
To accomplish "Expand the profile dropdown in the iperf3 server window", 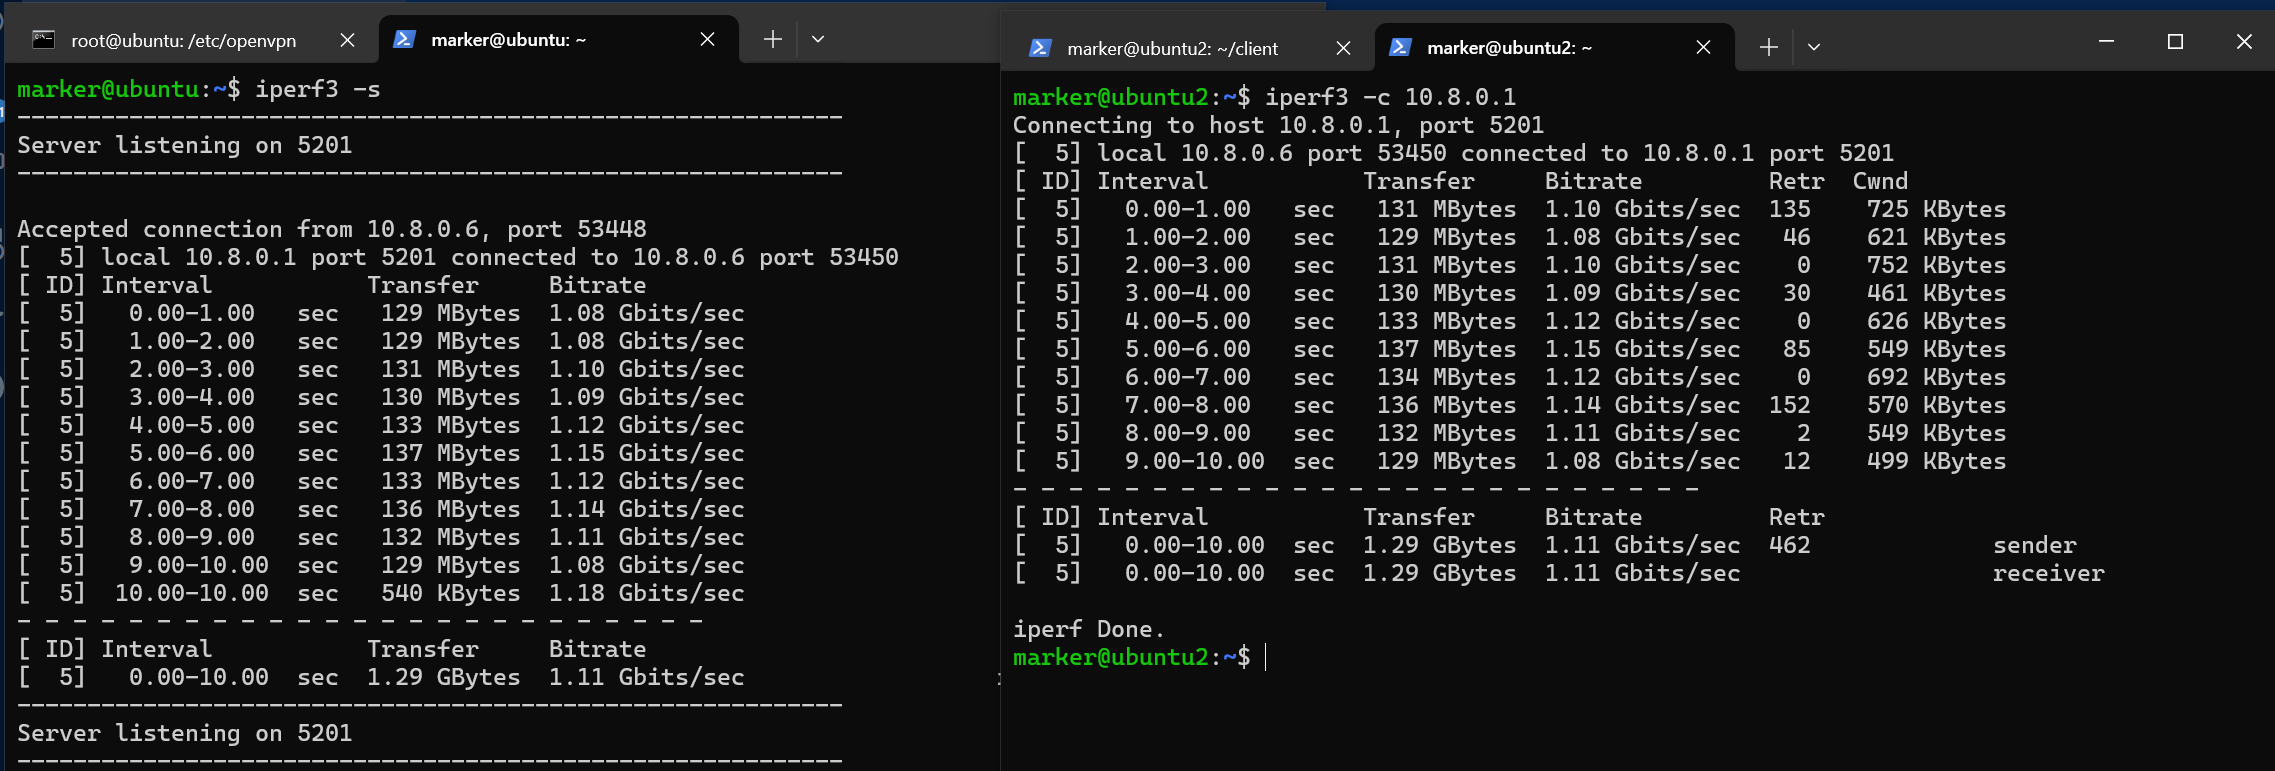I will (818, 39).
